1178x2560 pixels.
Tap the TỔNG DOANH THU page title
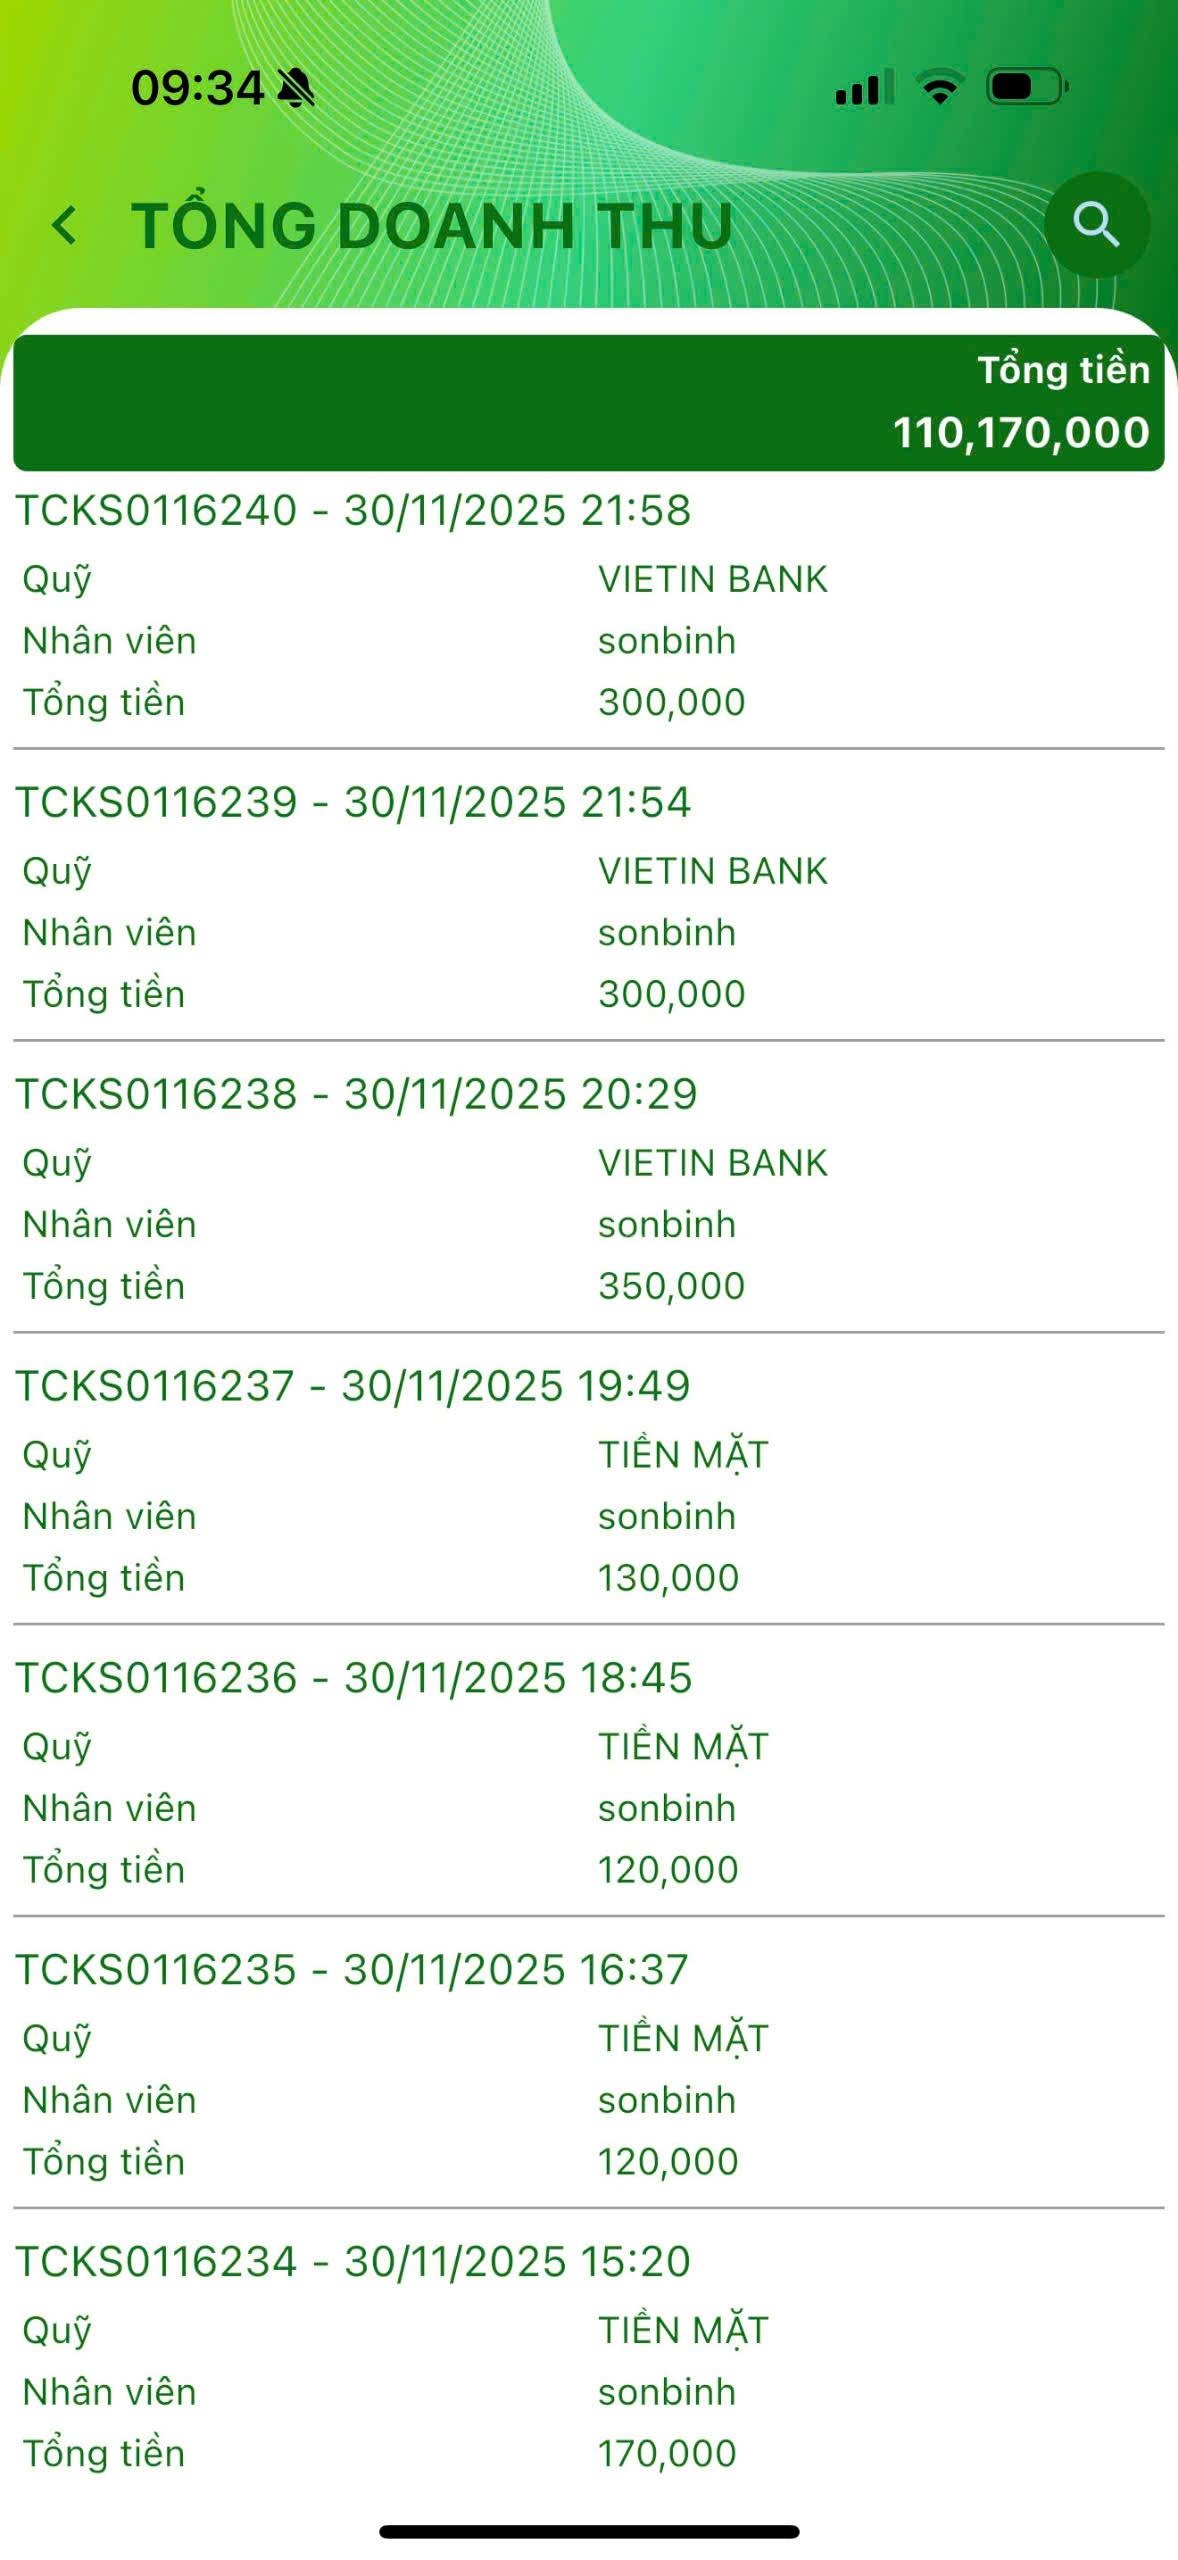tap(432, 226)
